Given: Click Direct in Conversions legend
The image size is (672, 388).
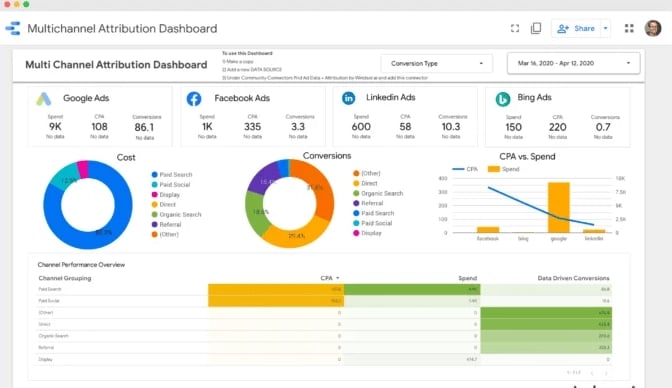Looking at the screenshot, I should [365, 183].
